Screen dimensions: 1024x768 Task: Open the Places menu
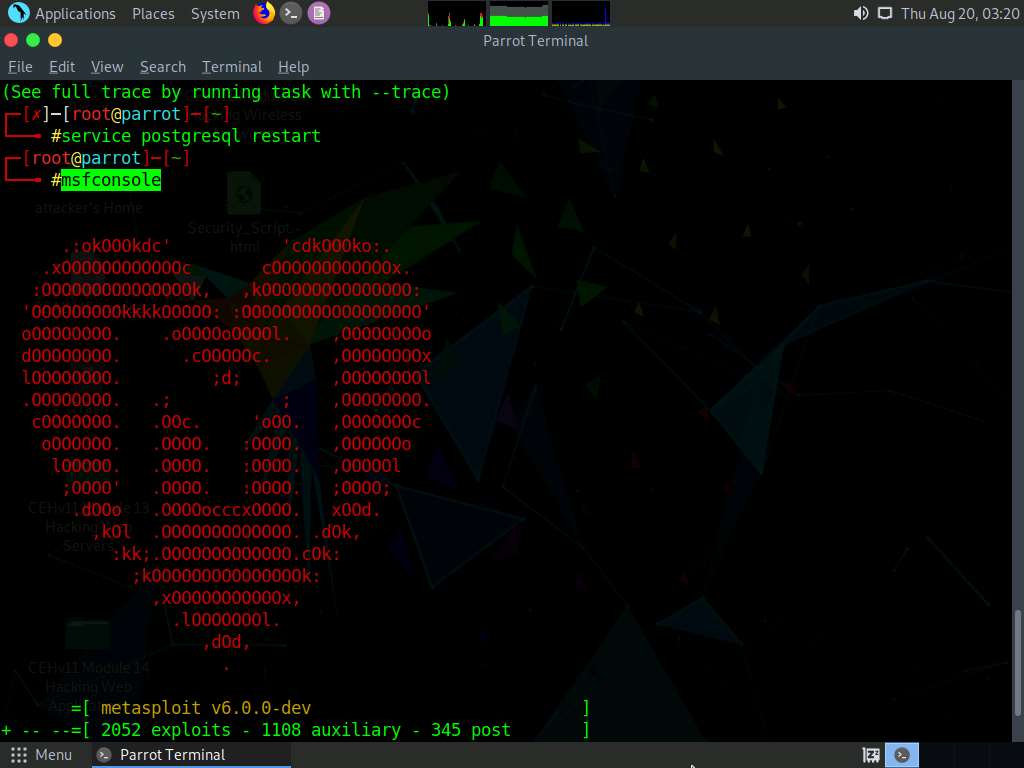(153, 14)
